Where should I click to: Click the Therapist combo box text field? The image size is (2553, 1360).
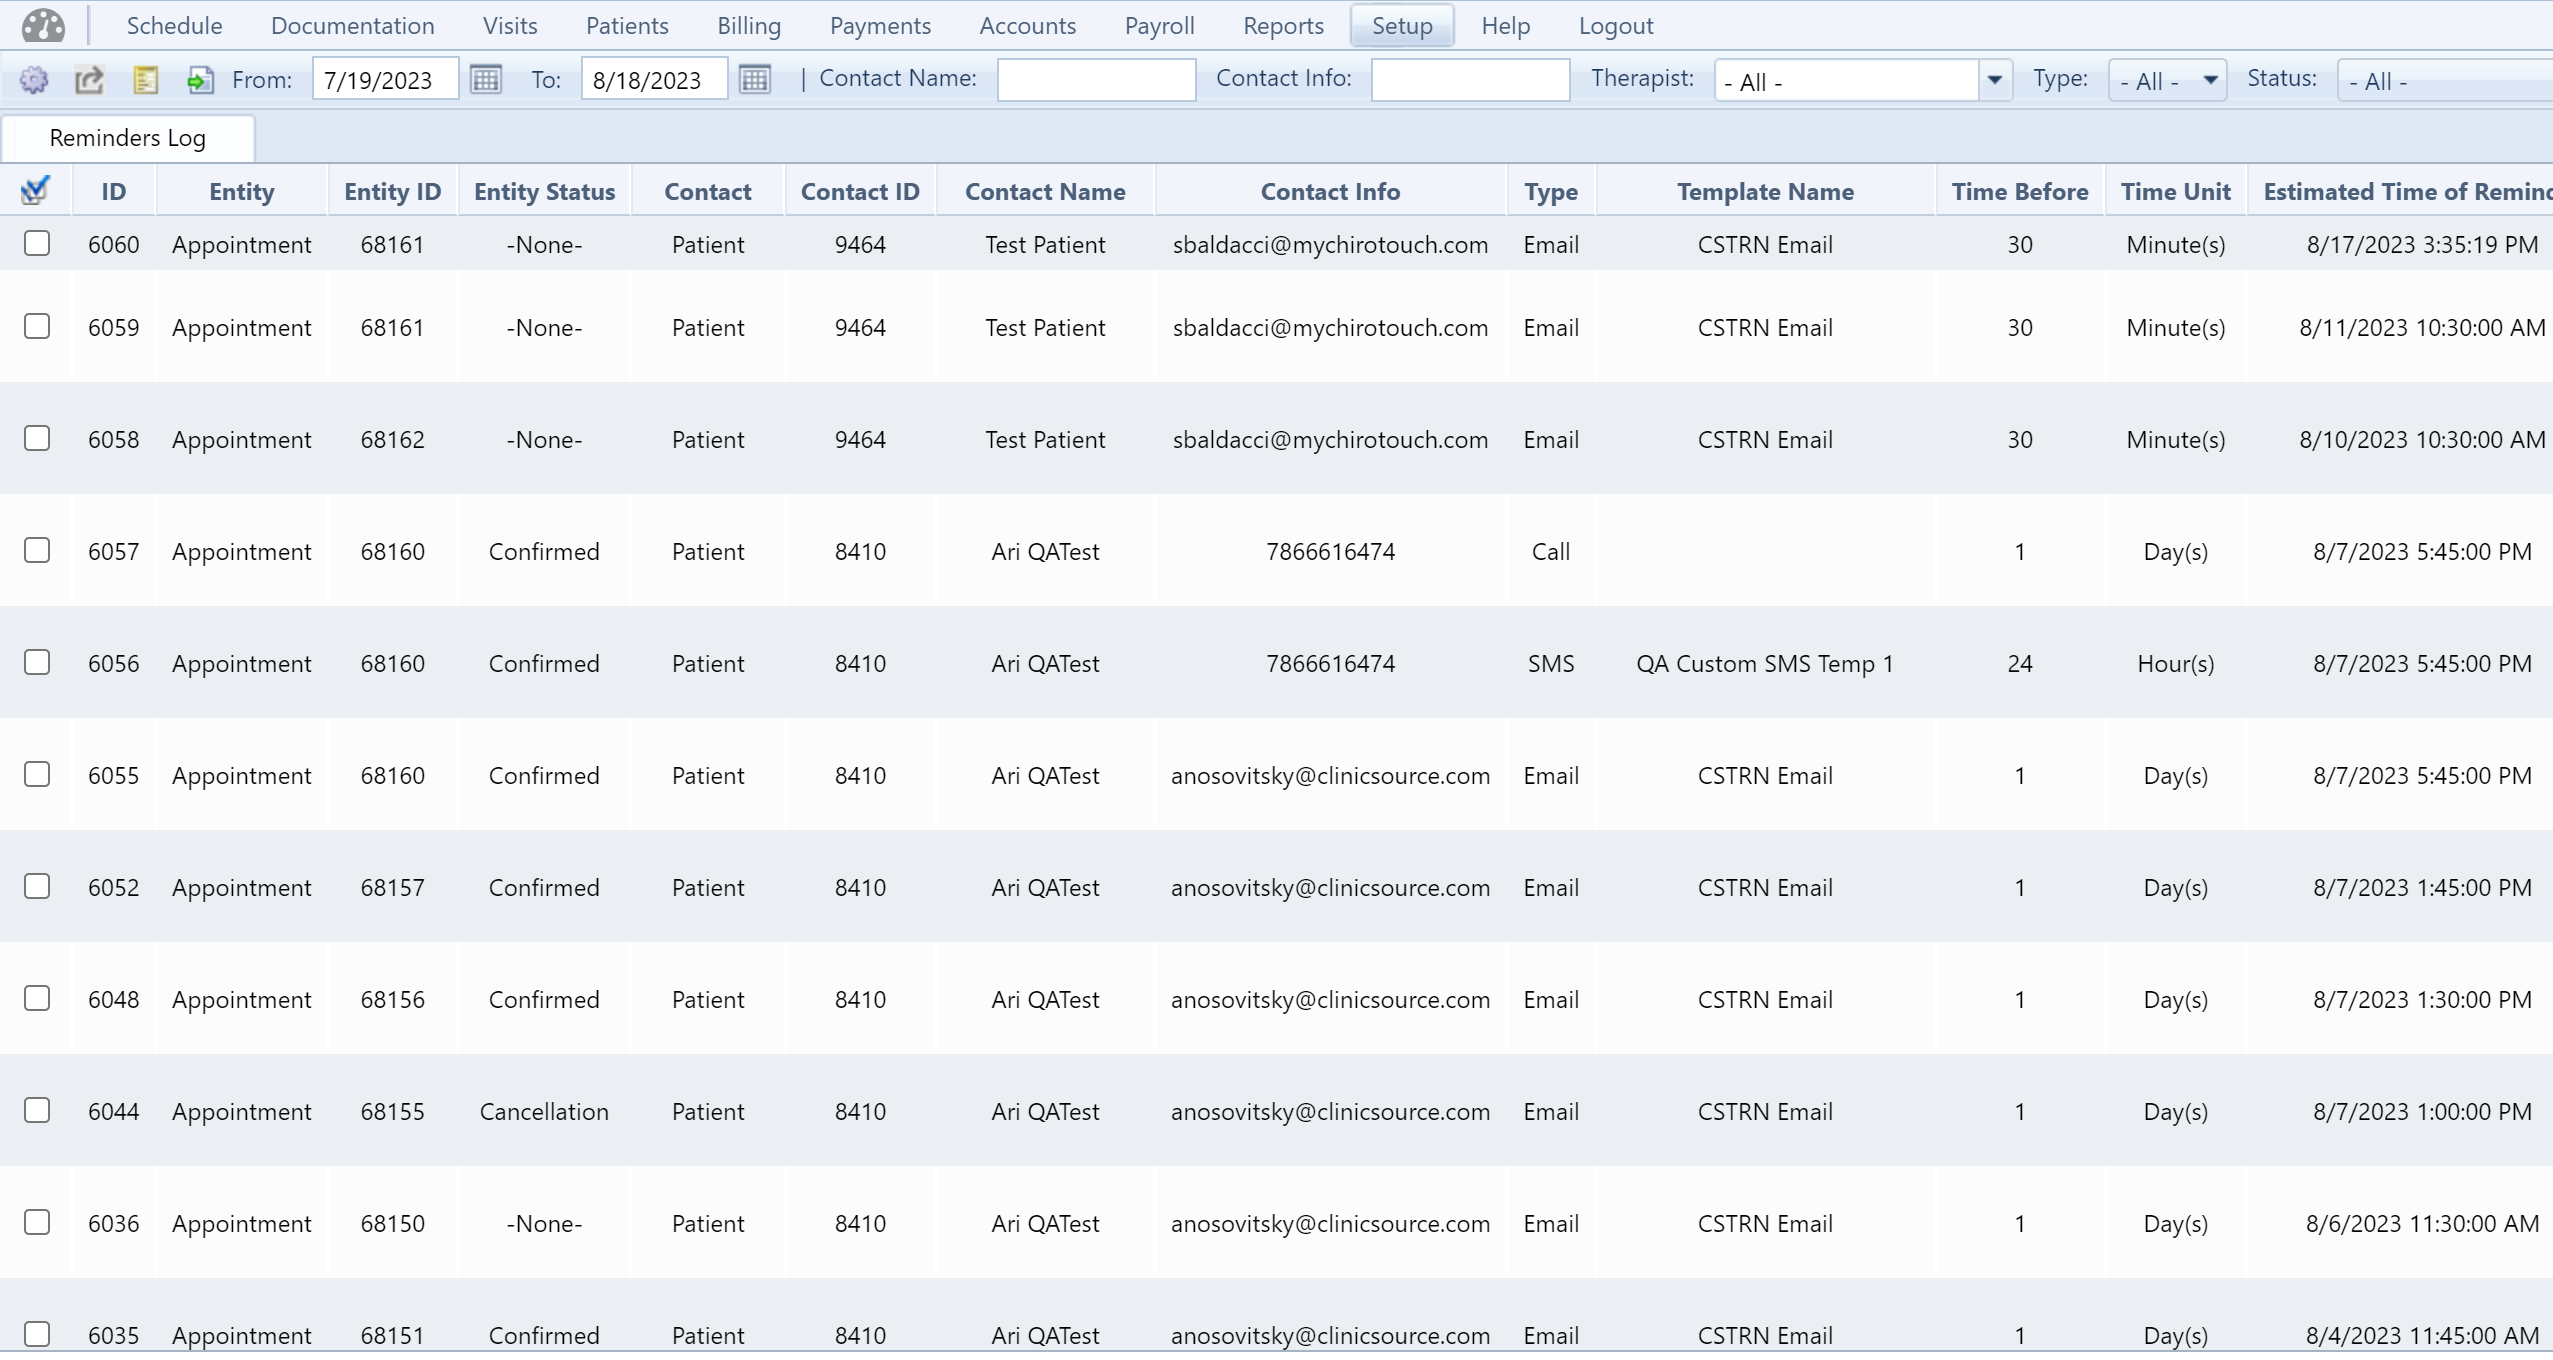[1846, 80]
